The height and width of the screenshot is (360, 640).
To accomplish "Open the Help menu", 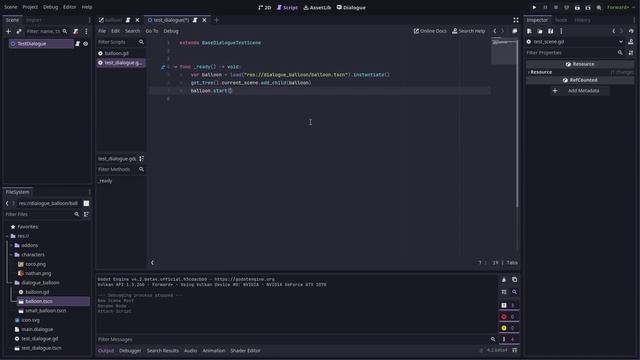I will (87, 7).
